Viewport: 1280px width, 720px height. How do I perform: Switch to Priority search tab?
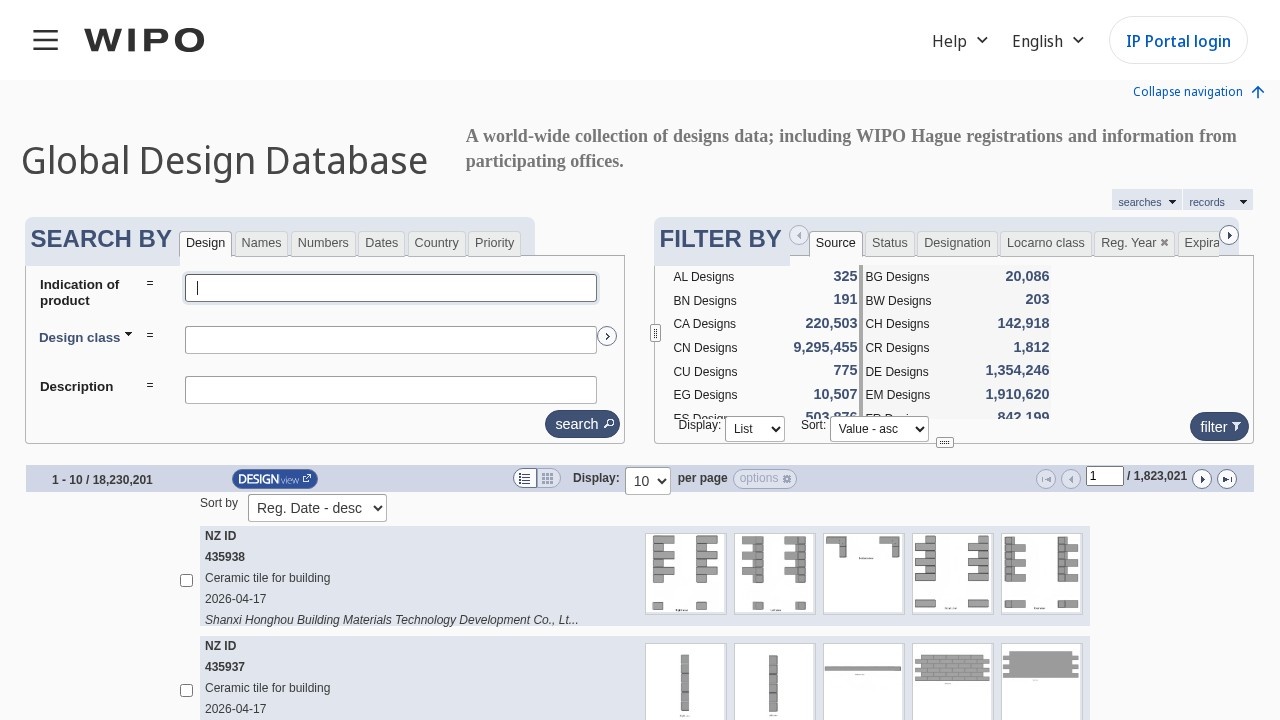pyautogui.click(x=494, y=243)
